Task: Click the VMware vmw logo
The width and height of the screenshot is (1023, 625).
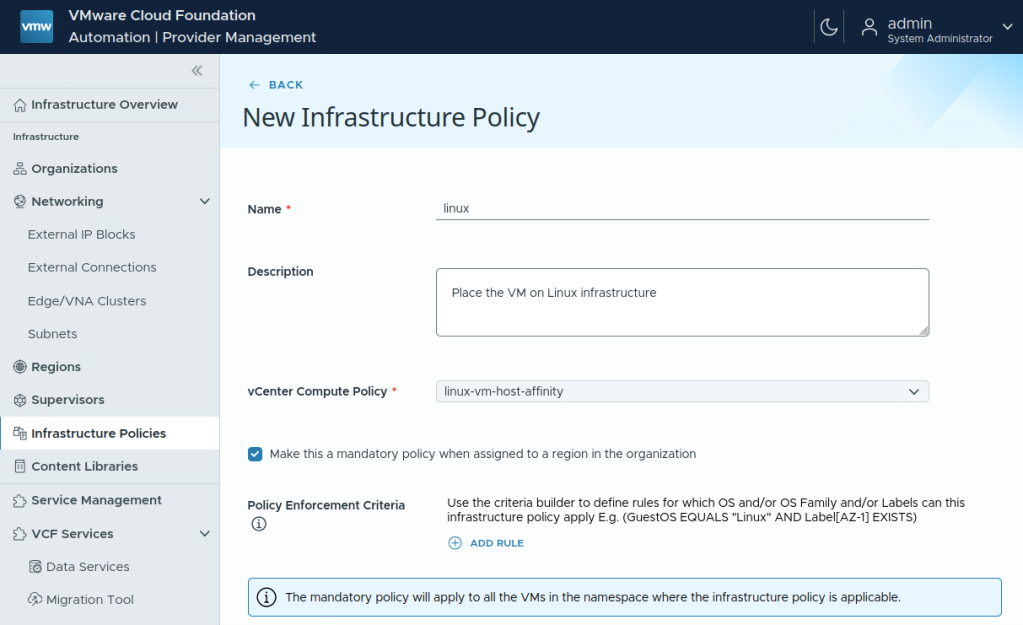Action: point(37,27)
